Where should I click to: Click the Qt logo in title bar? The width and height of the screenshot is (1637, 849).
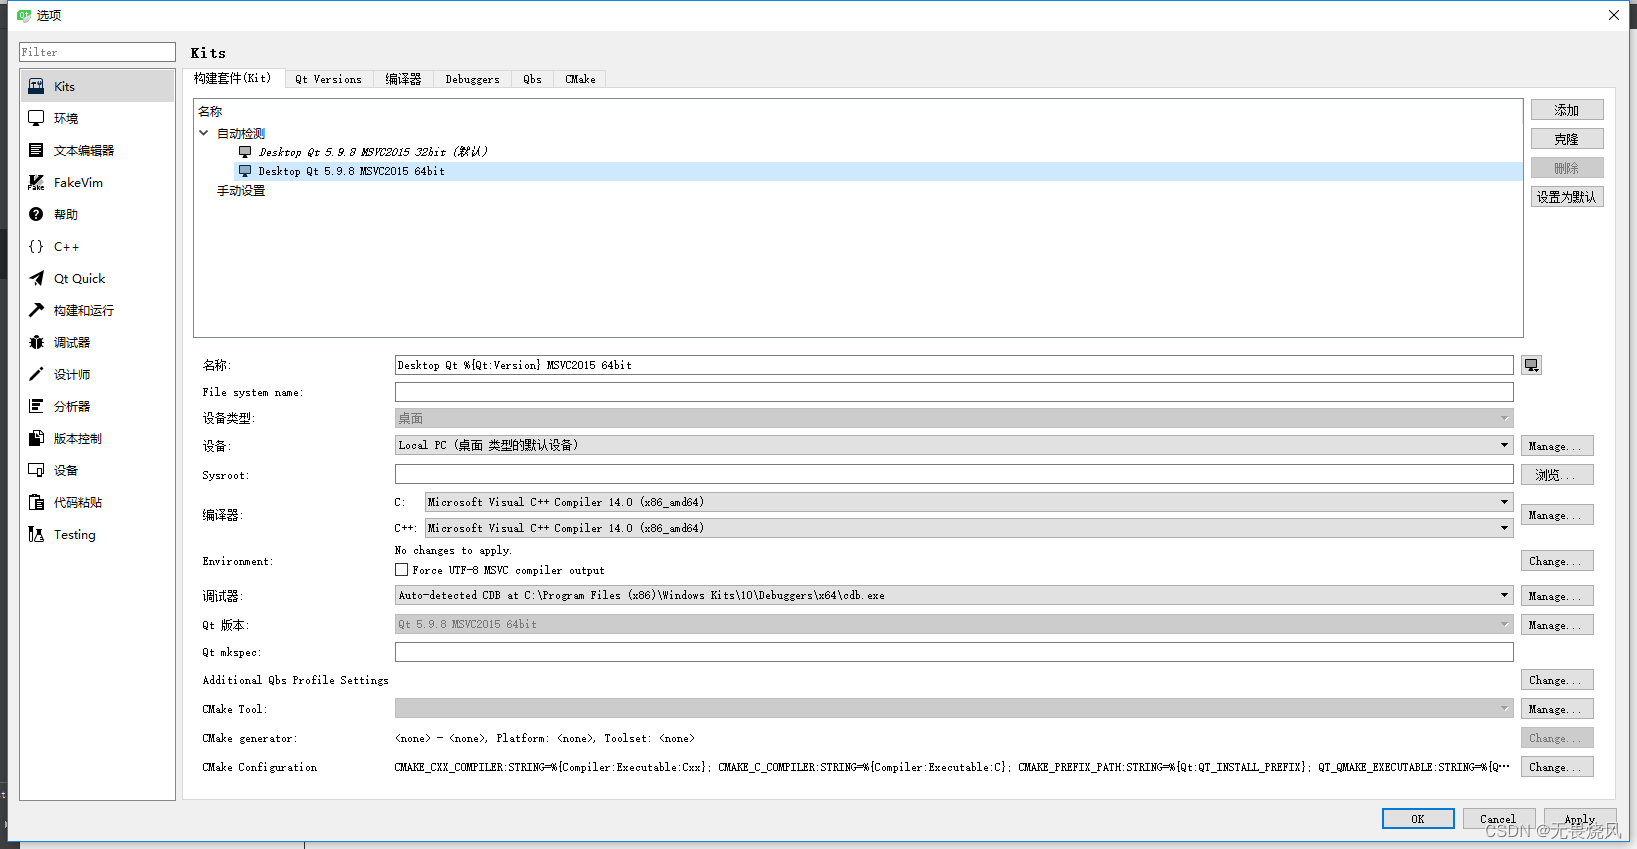pos(24,15)
